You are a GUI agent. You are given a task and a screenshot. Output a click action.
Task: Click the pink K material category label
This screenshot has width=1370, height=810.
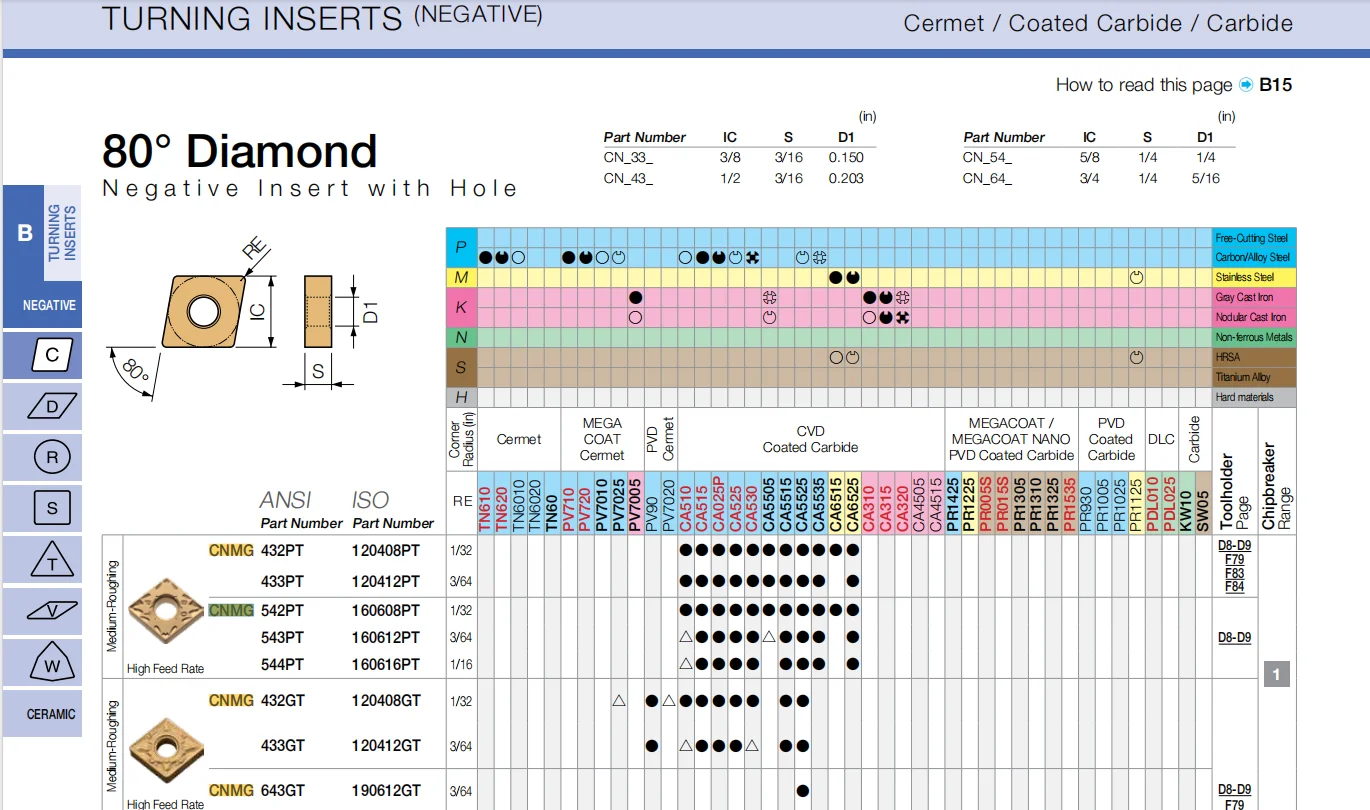[x=461, y=307]
